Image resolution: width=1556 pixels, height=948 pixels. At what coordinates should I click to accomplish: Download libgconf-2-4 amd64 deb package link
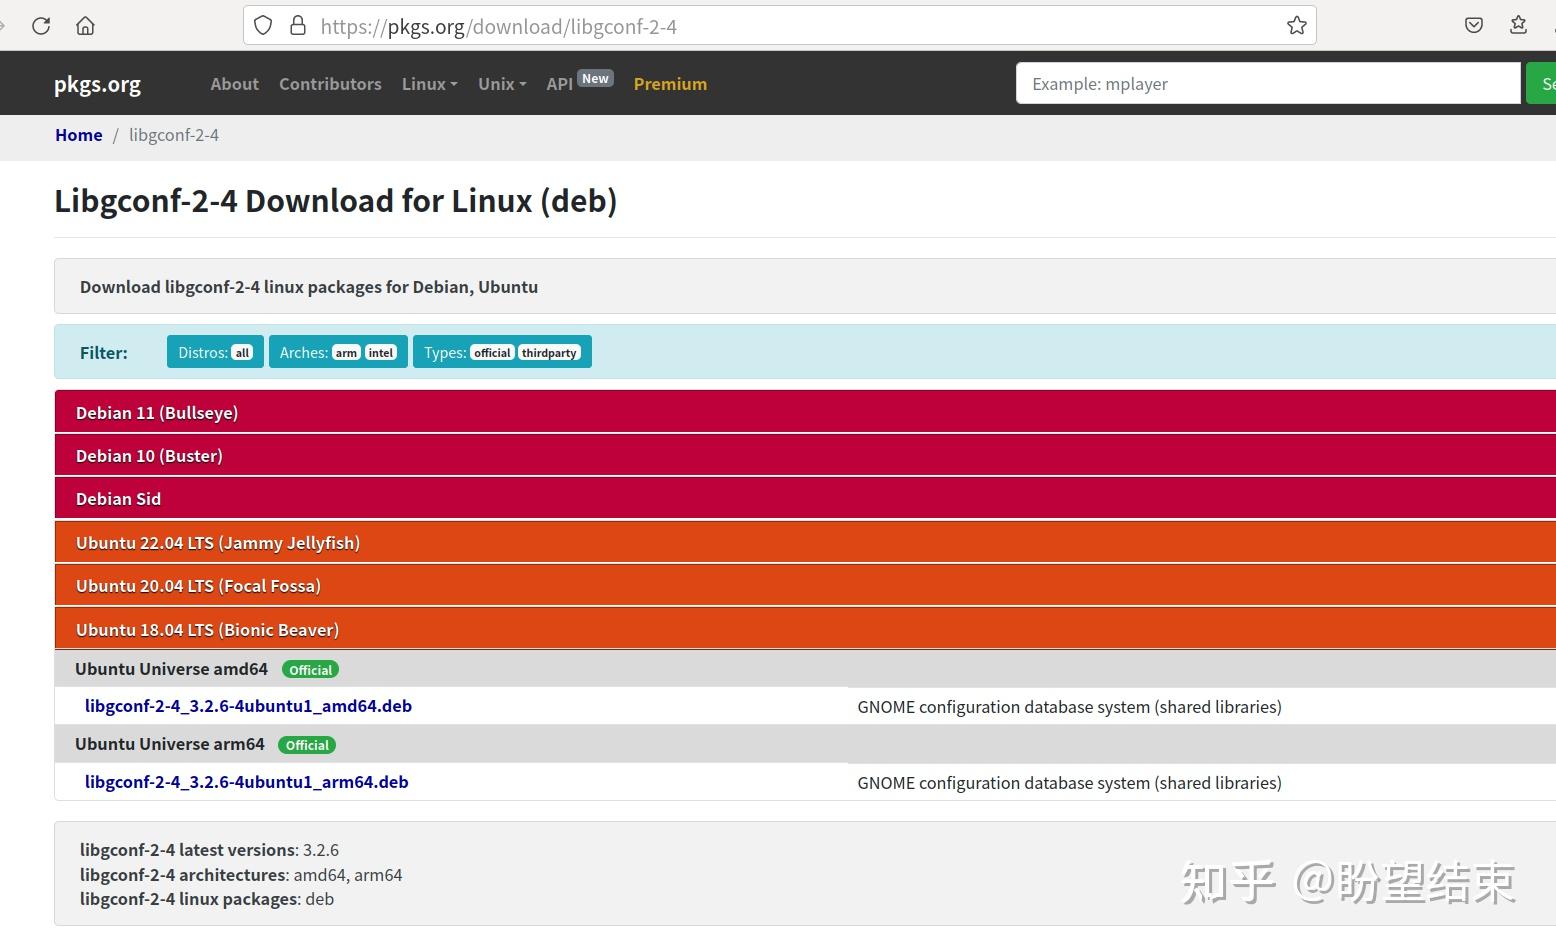click(248, 706)
